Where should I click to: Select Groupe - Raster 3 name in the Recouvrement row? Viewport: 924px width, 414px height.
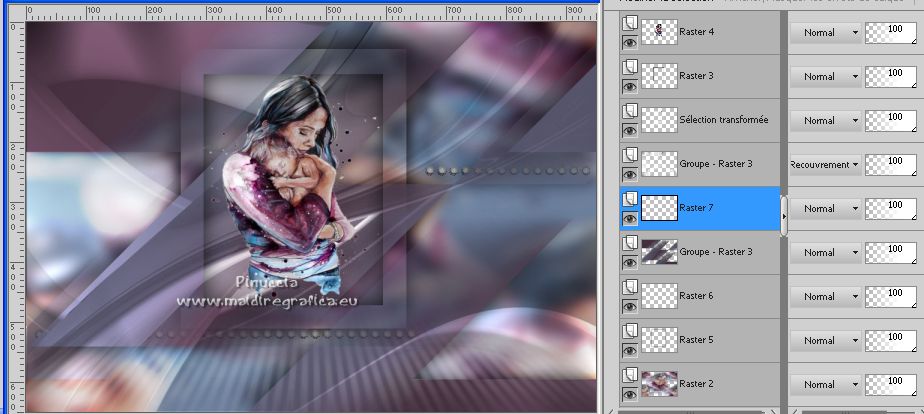click(x=716, y=164)
